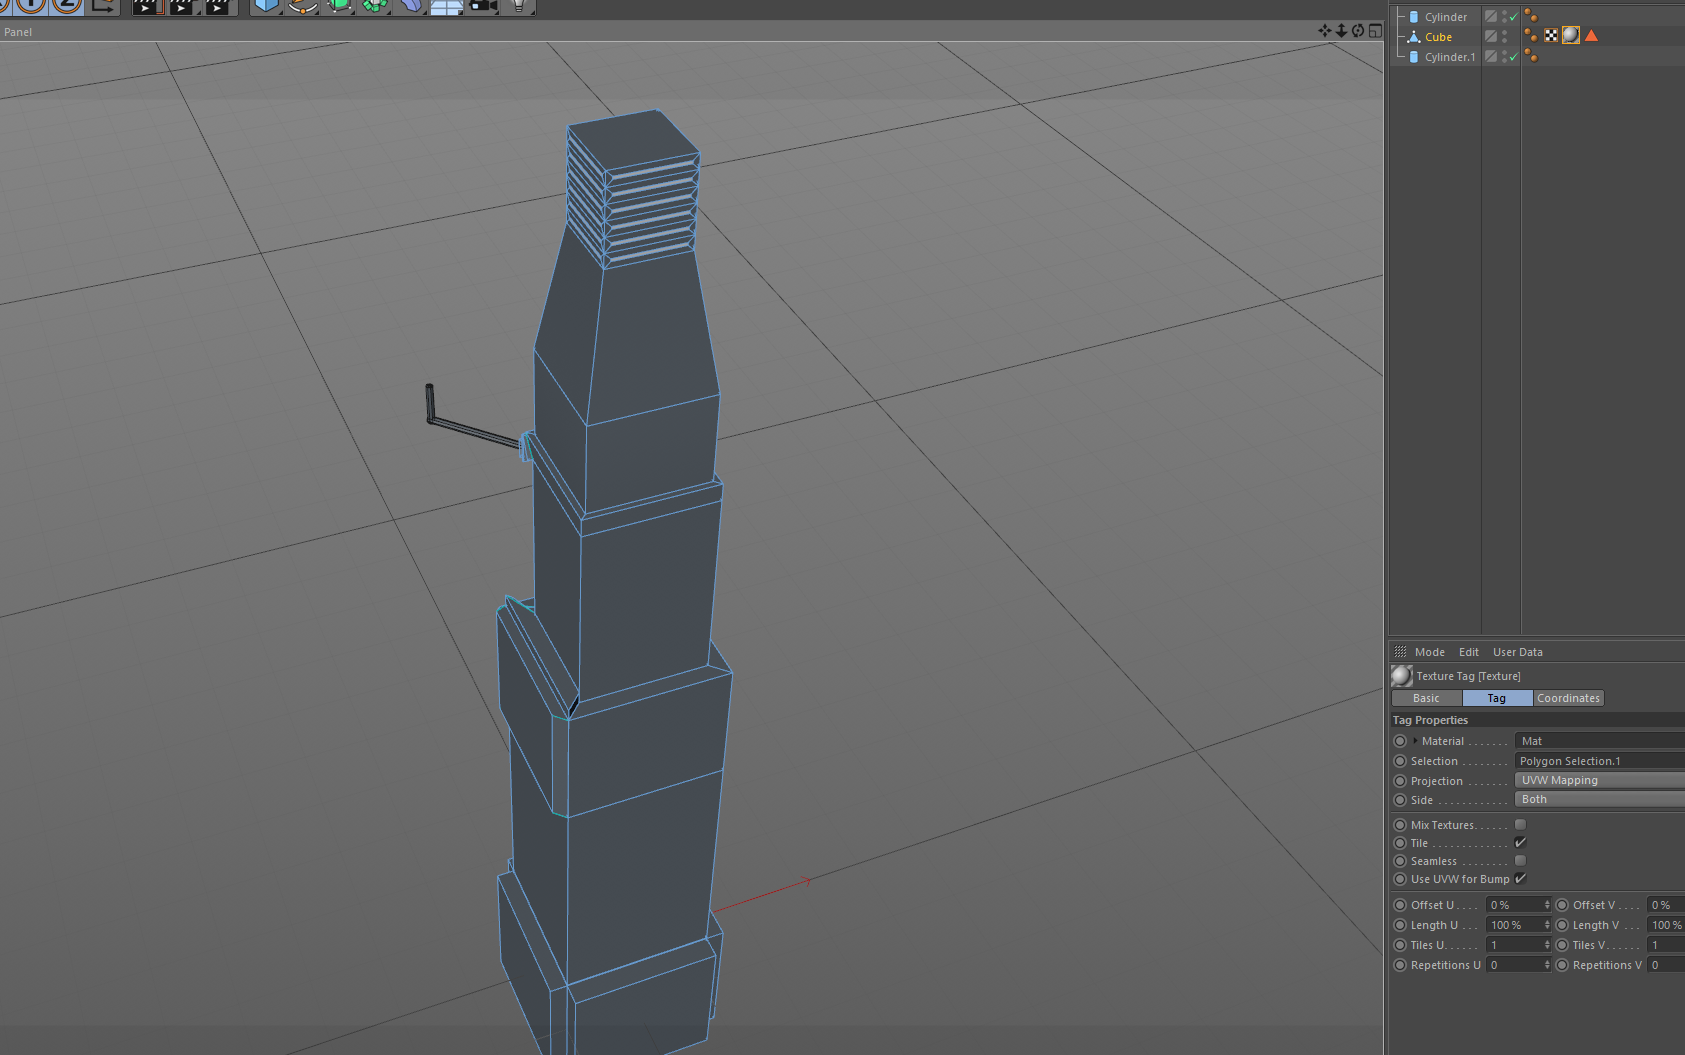The height and width of the screenshot is (1055, 1685).
Task: Click the viewport rotate camera icon
Action: pos(1358,31)
